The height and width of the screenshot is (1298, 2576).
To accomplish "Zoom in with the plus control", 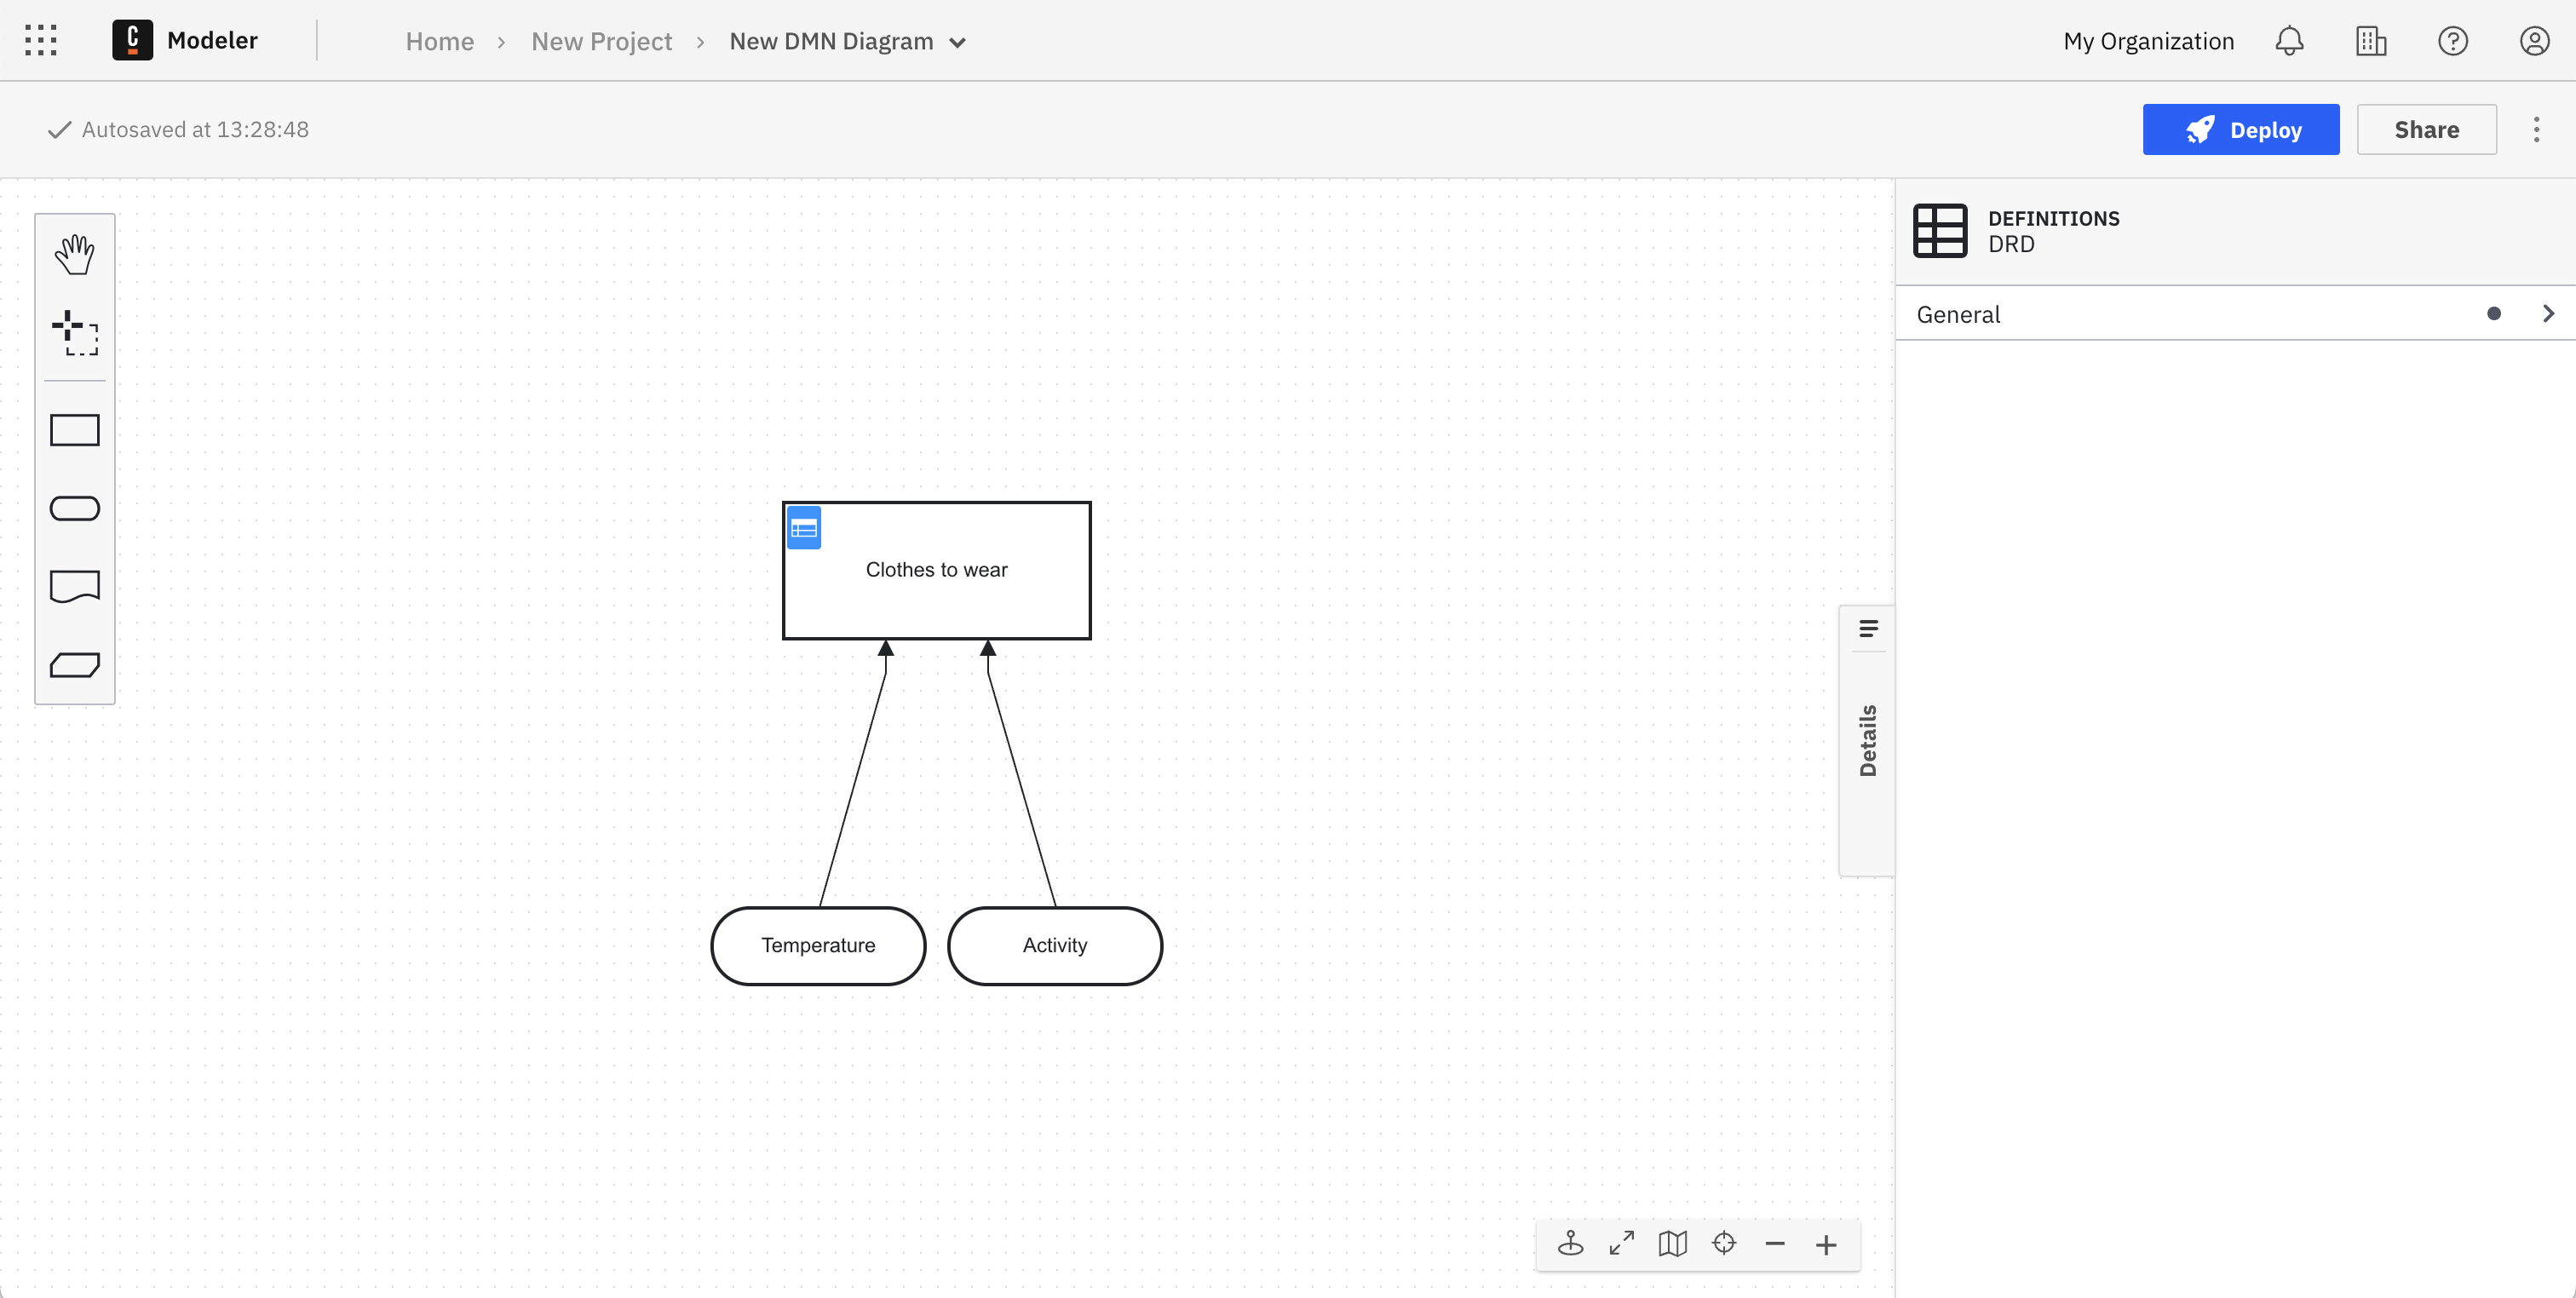I will tap(1825, 1244).
